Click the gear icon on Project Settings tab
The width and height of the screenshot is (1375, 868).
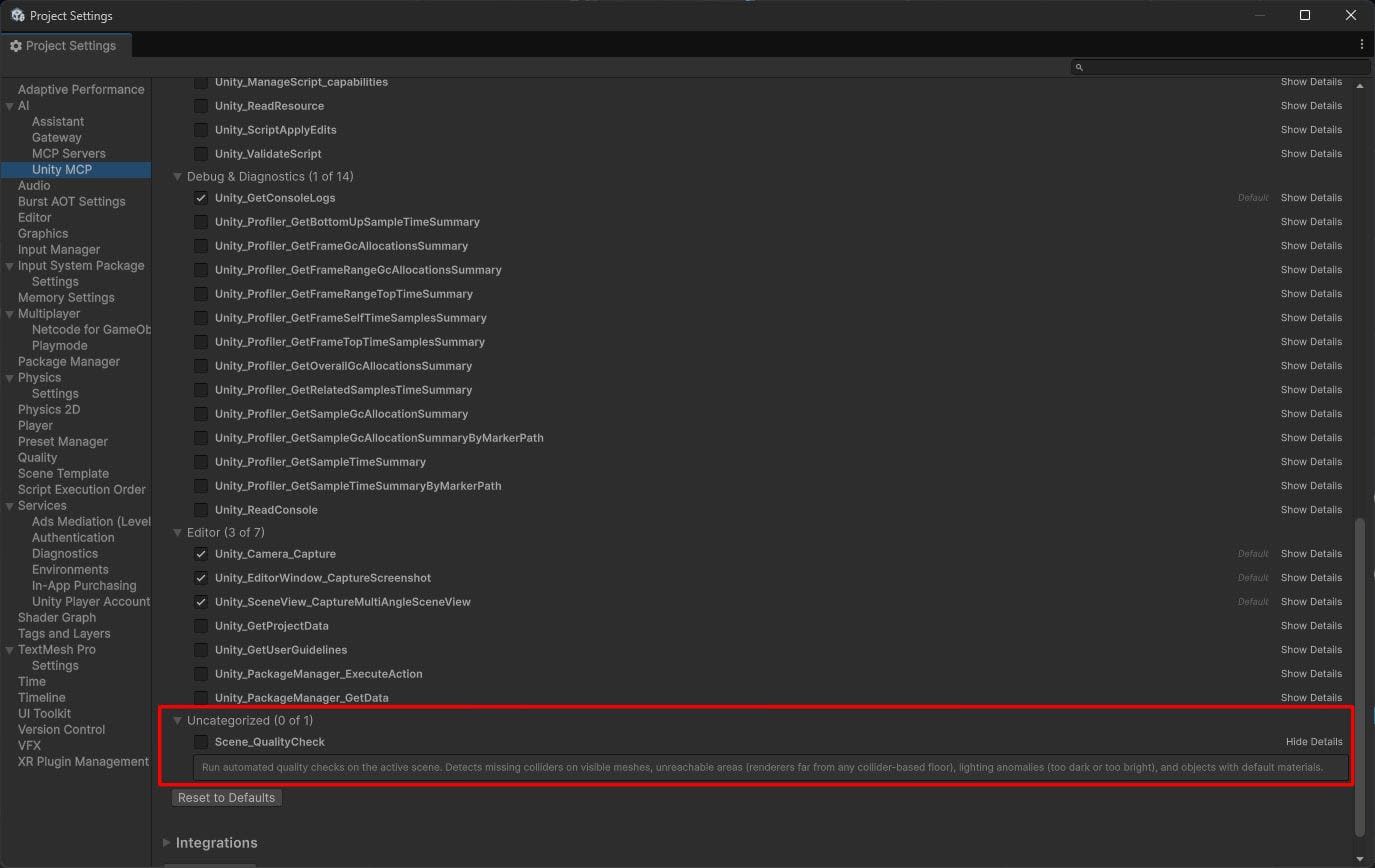[16, 46]
